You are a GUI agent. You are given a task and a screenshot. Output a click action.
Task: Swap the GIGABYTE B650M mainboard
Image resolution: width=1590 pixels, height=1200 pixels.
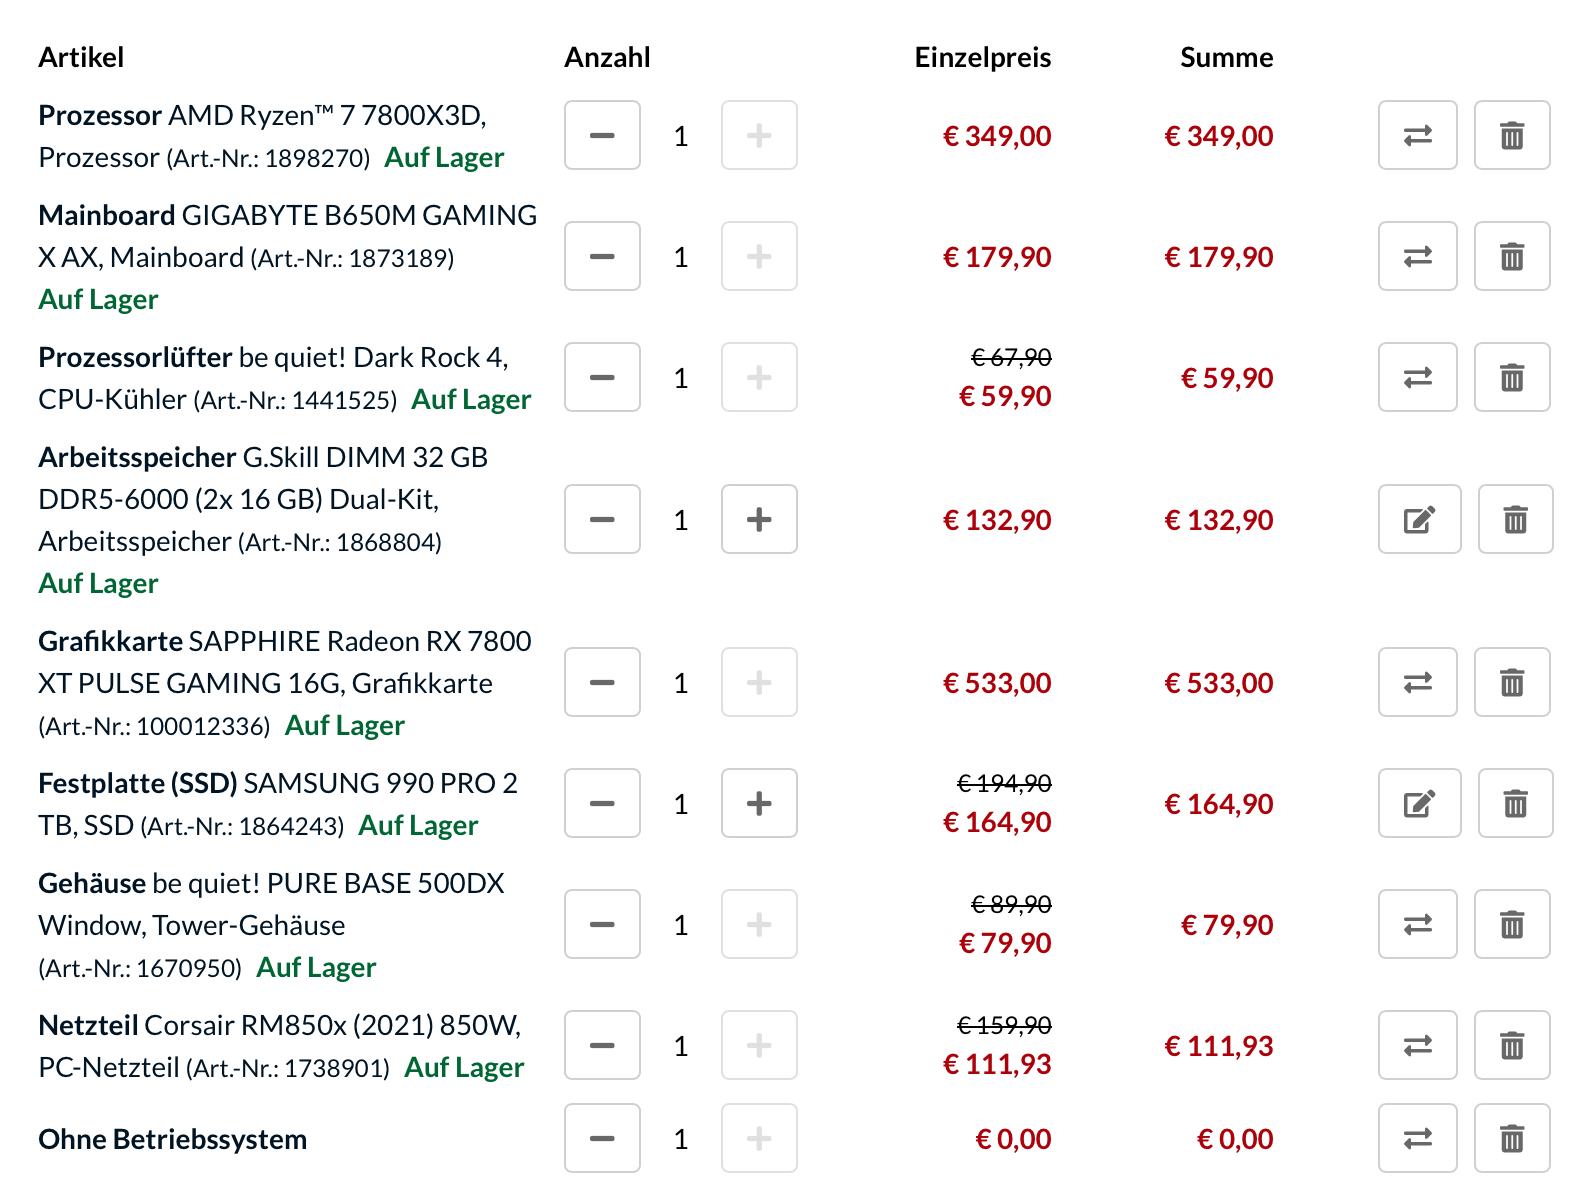1417,256
